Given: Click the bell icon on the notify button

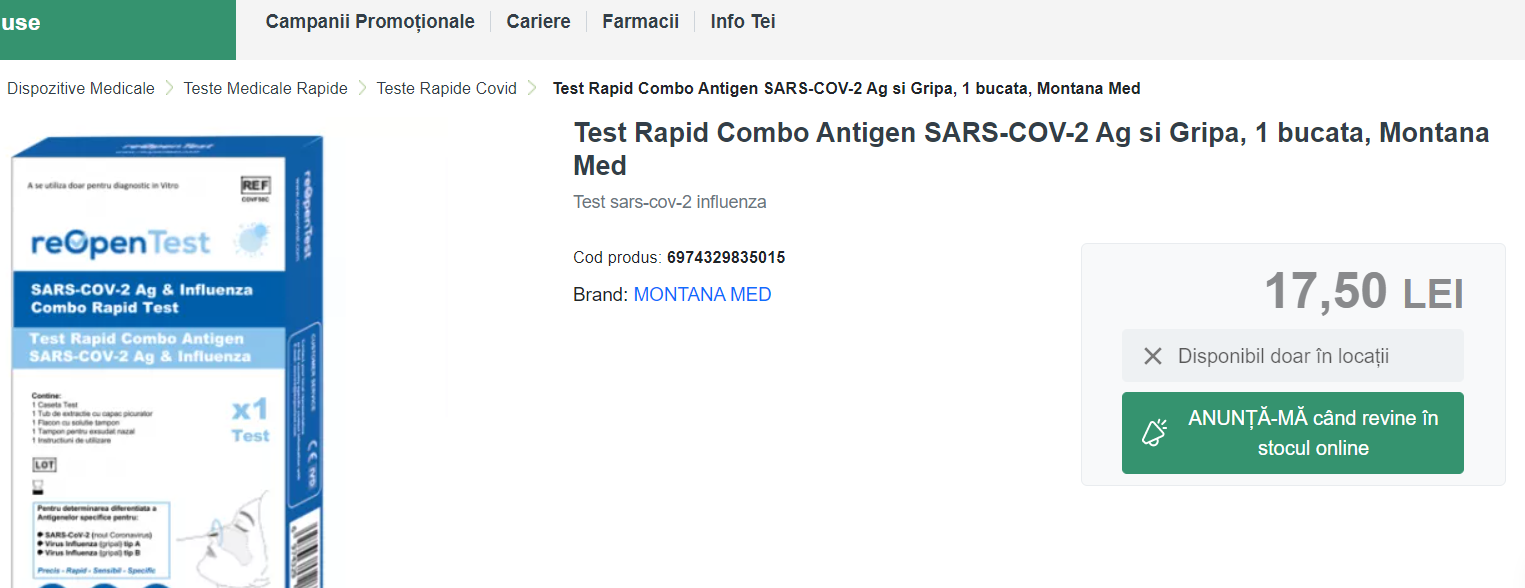Looking at the screenshot, I should (1154, 432).
